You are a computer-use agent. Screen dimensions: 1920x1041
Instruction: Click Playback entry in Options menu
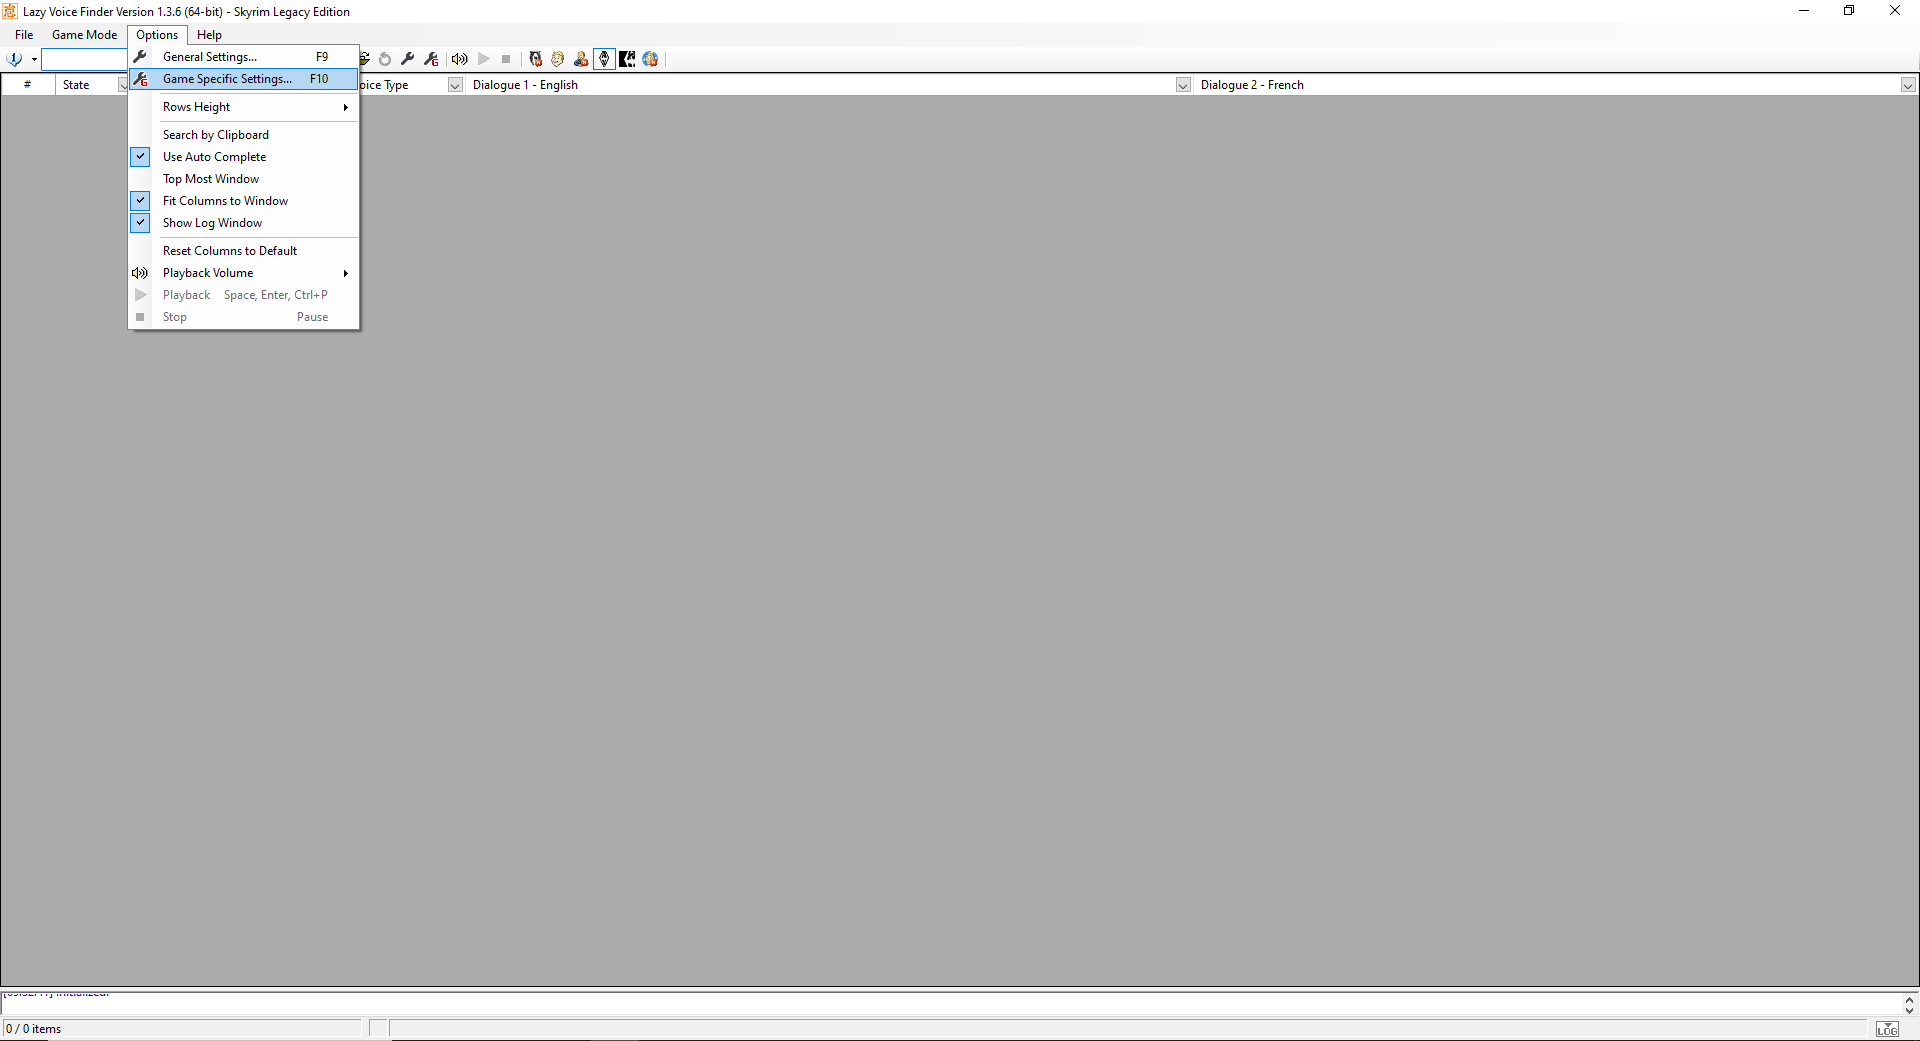tap(244, 295)
